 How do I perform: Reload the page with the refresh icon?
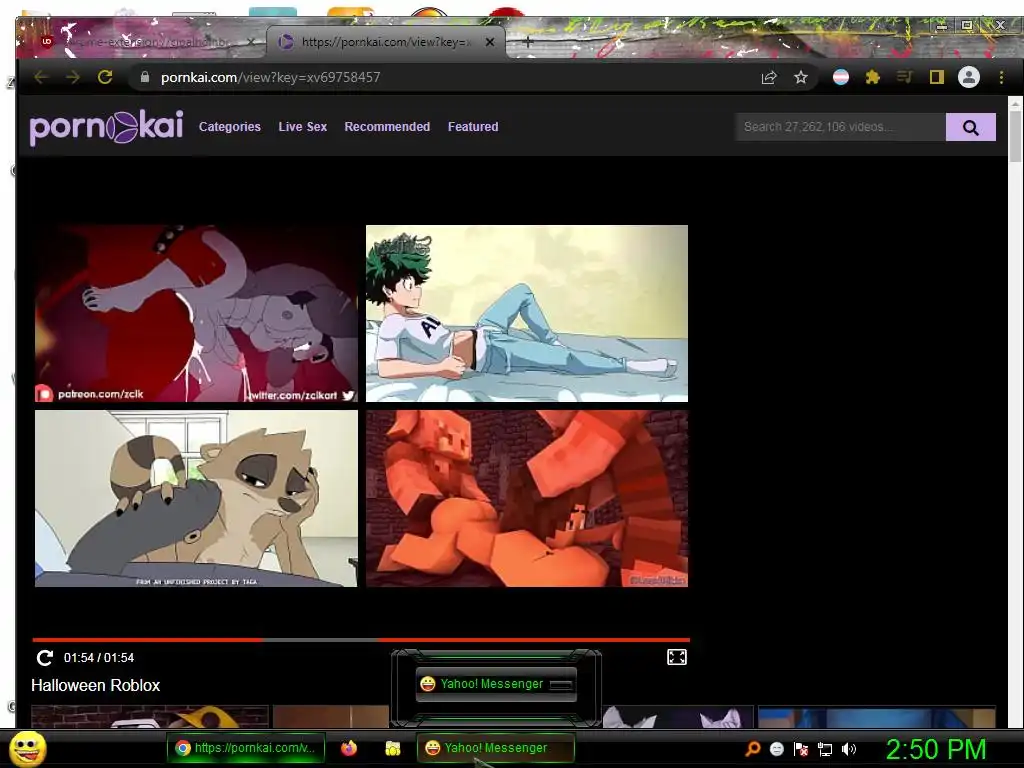click(x=105, y=77)
